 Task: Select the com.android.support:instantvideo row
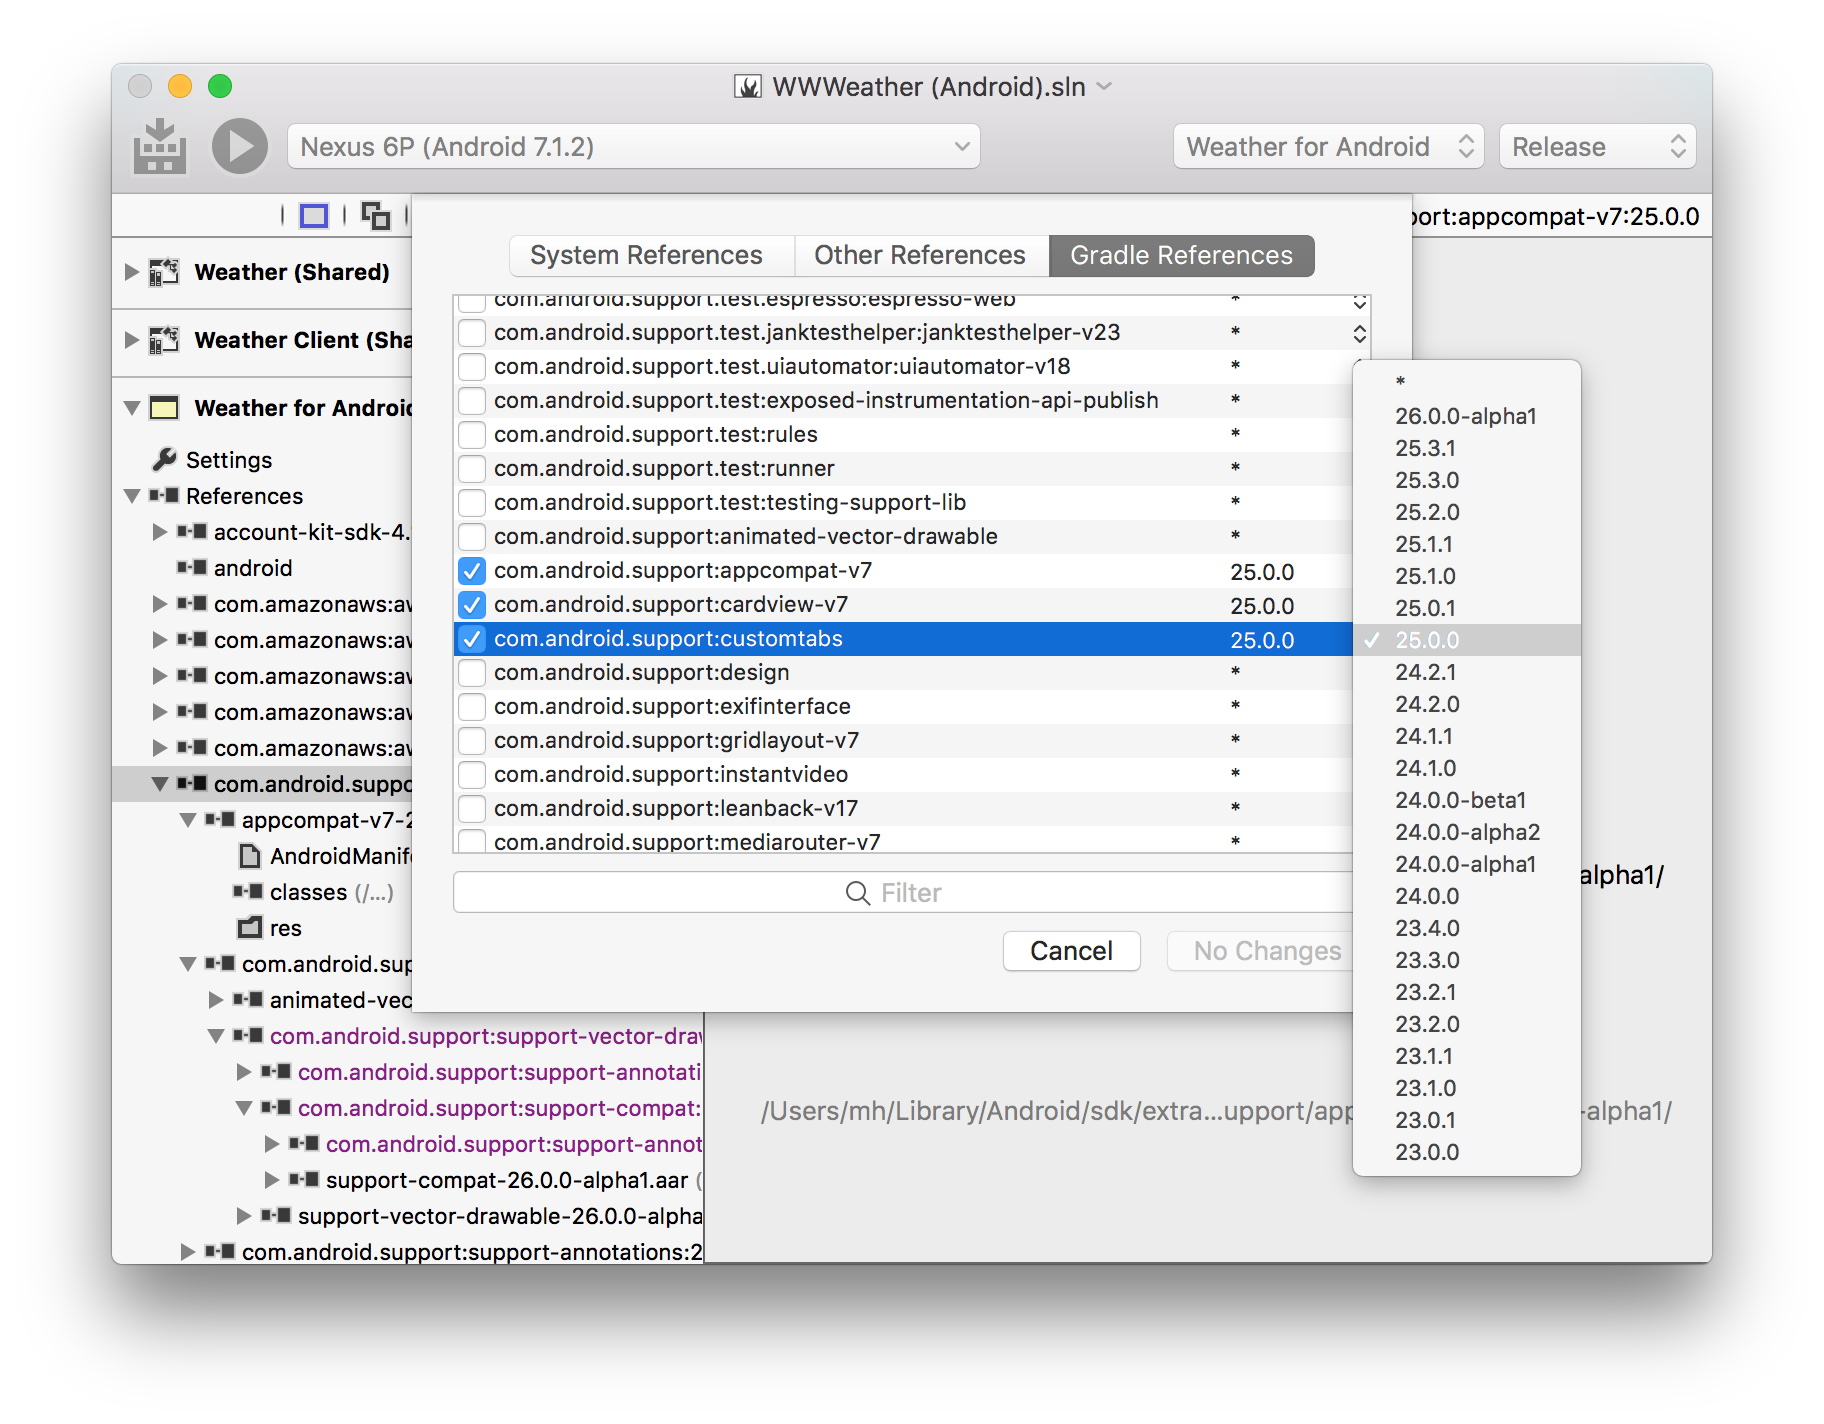903,775
